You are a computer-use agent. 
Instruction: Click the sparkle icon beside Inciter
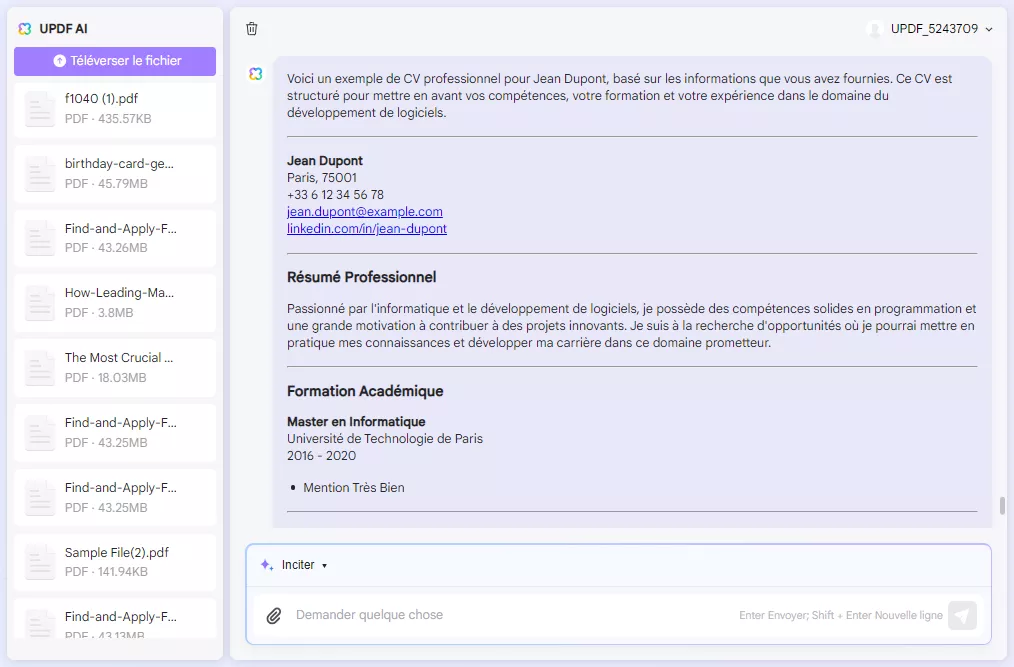(x=264, y=565)
